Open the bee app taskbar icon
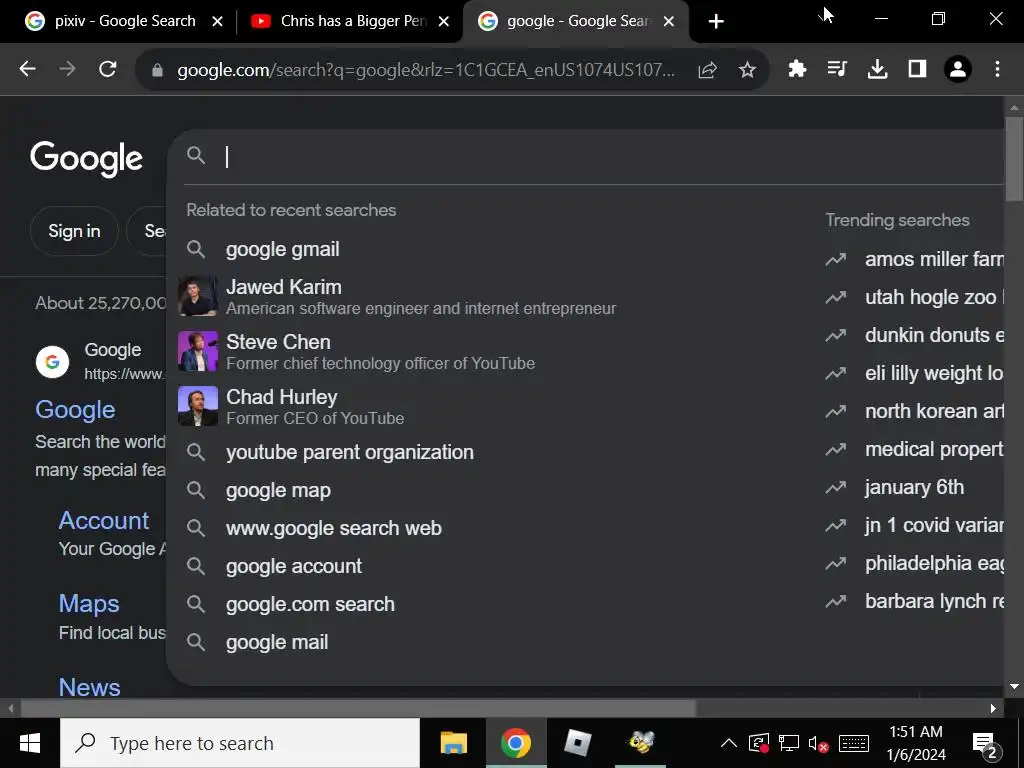Image resolution: width=1024 pixels, height=768 pixels. pyautogui.click(x=641, y=743)
